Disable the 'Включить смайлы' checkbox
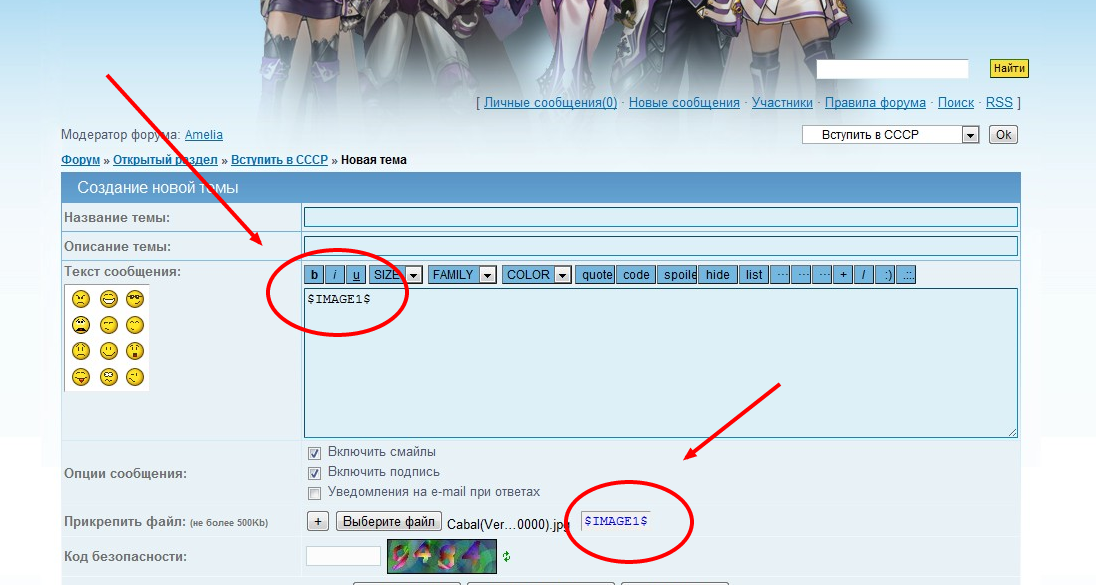The height and width of the screenshot is (585, 1096). tap(314, 452)
